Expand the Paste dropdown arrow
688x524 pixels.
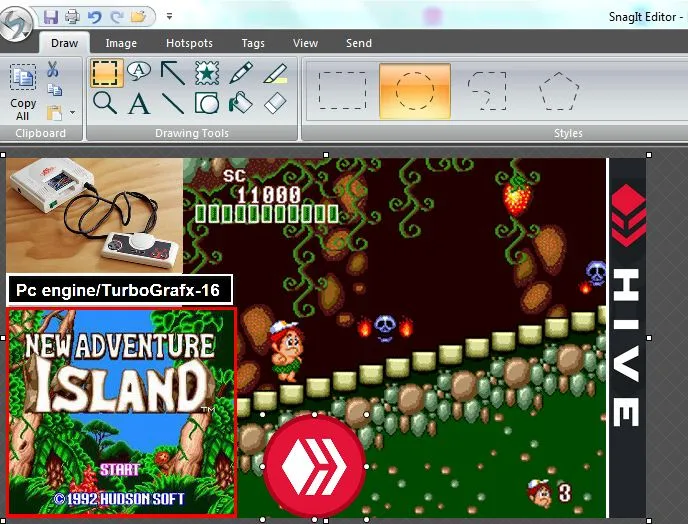click(72, 113)
